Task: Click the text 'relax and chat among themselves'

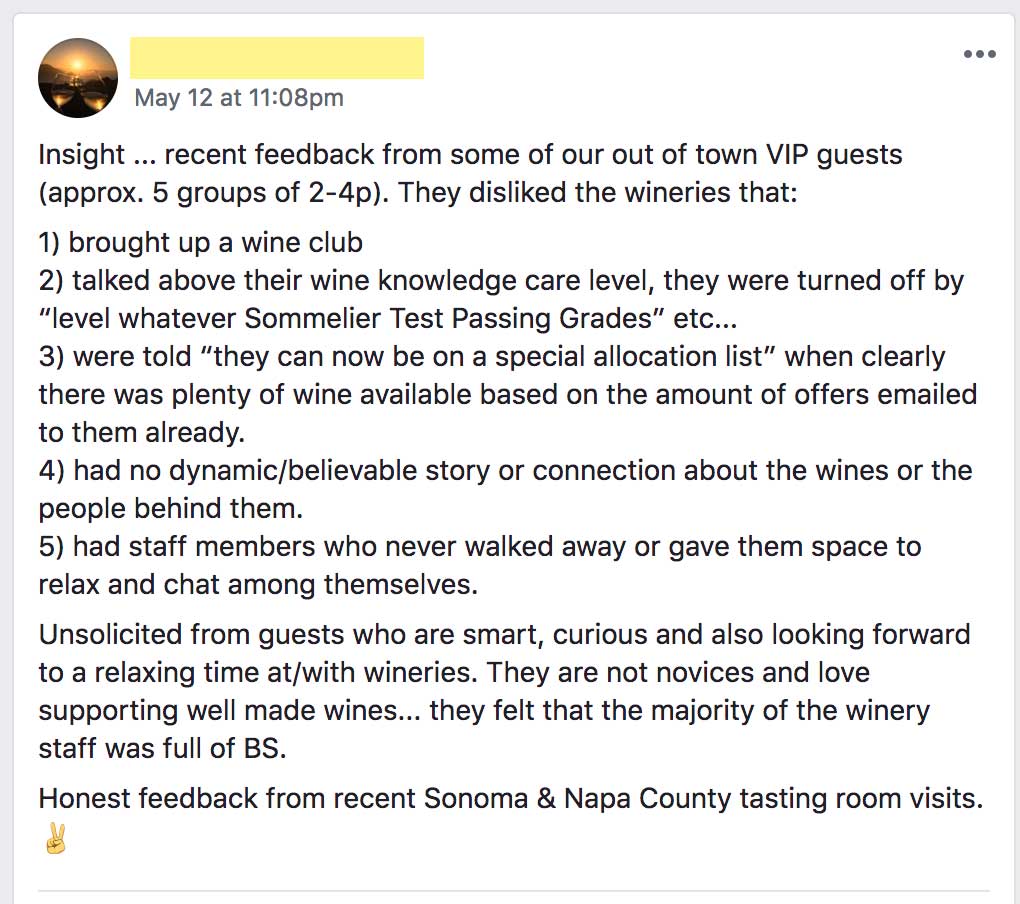Action: tap(258, 585)
